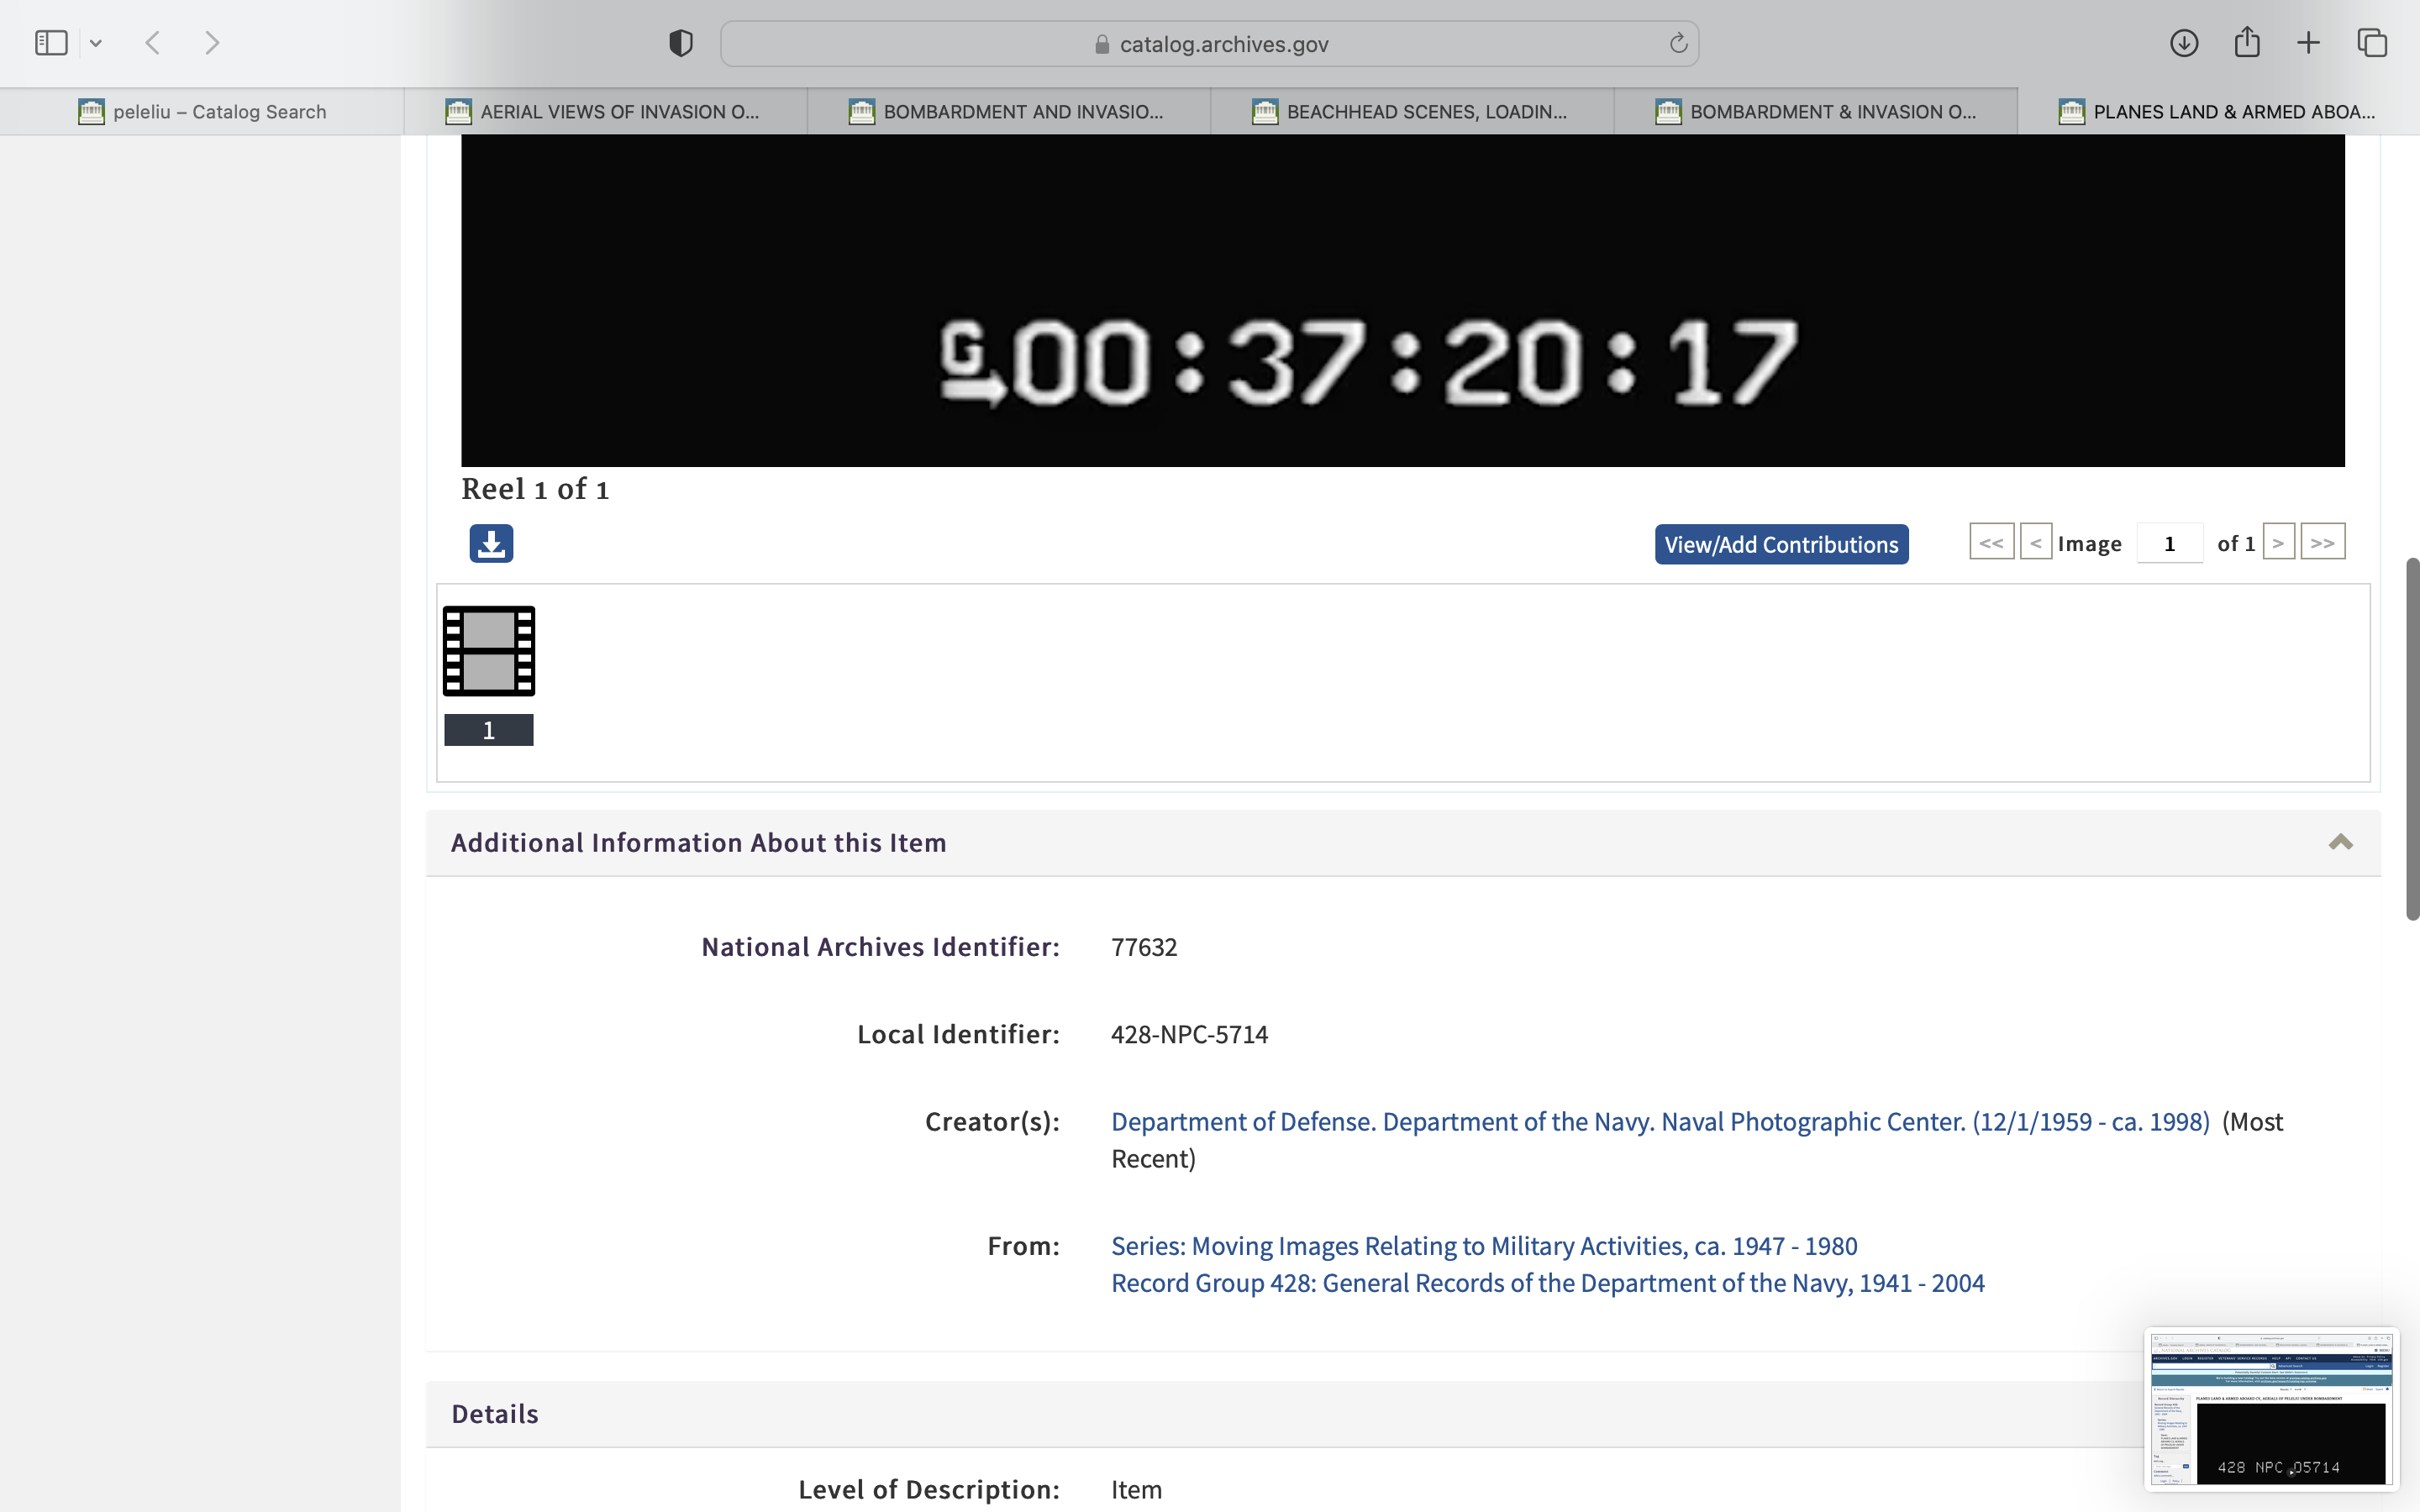Collapse Additional Information About this Item section
The width and height of the screenshot is (2420, 1512).
click(x=2340, y=842)
